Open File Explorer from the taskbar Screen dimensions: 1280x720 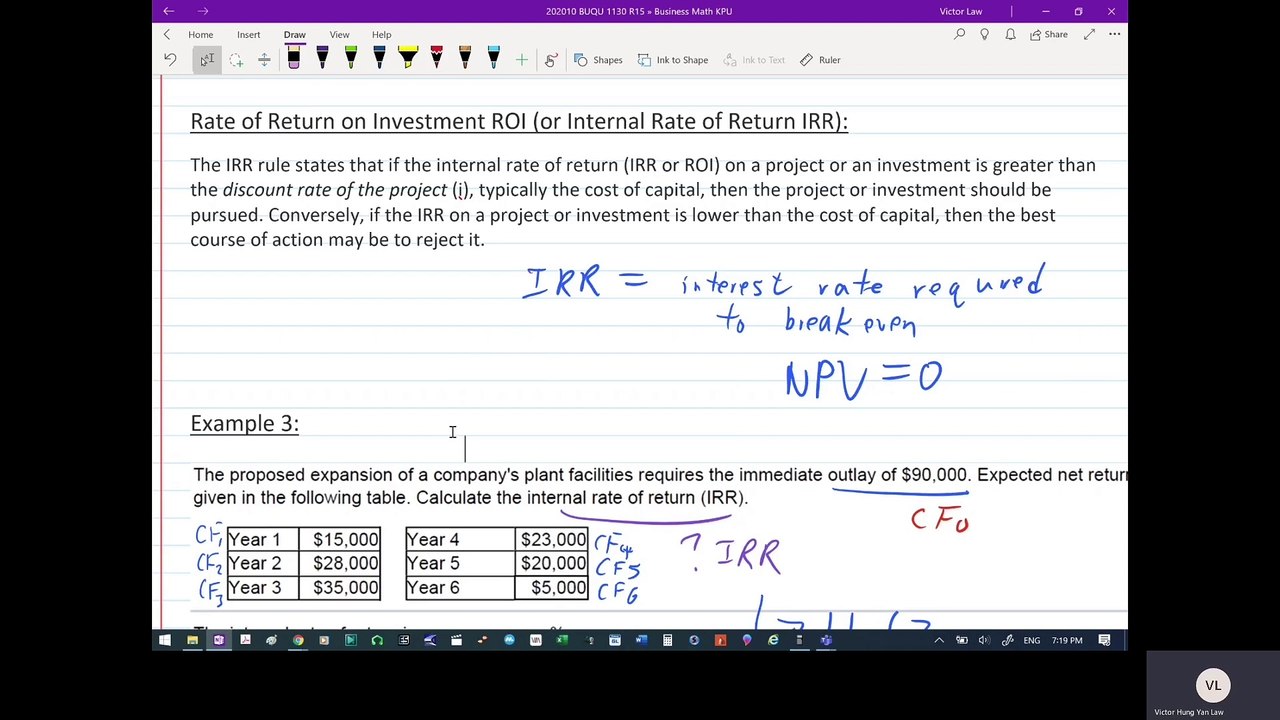tap(192, 640)
